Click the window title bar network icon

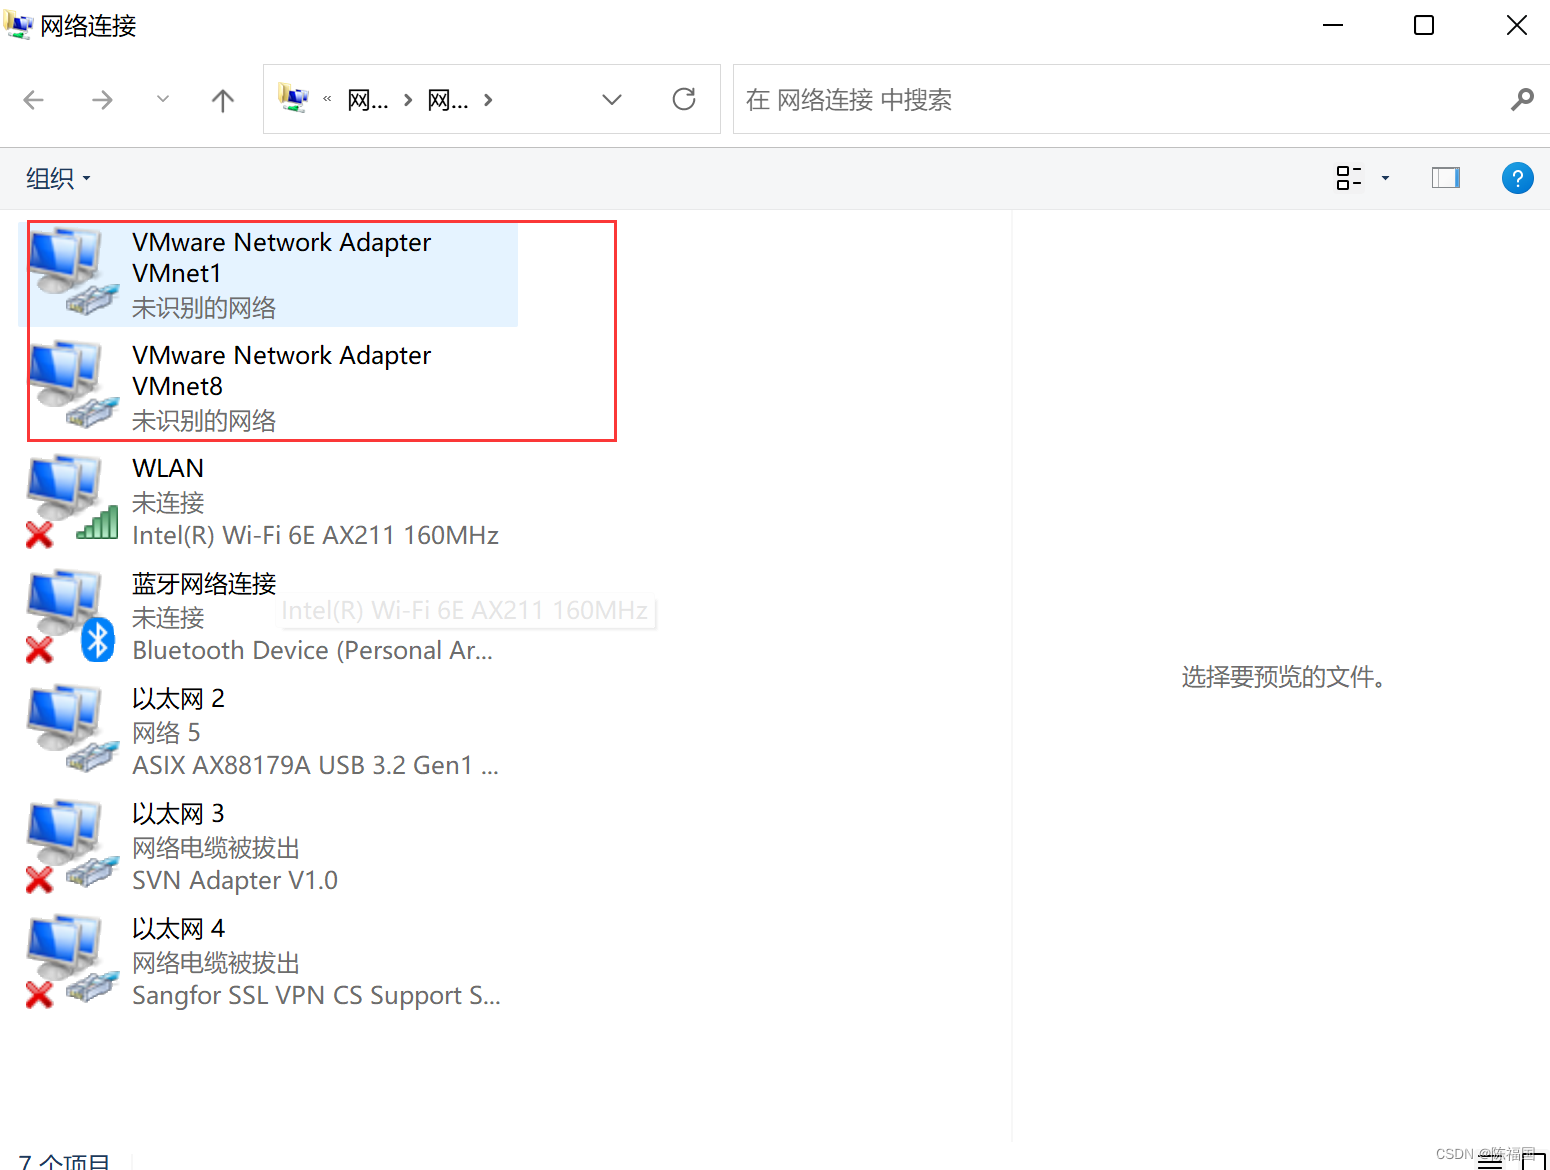point(18,24)
